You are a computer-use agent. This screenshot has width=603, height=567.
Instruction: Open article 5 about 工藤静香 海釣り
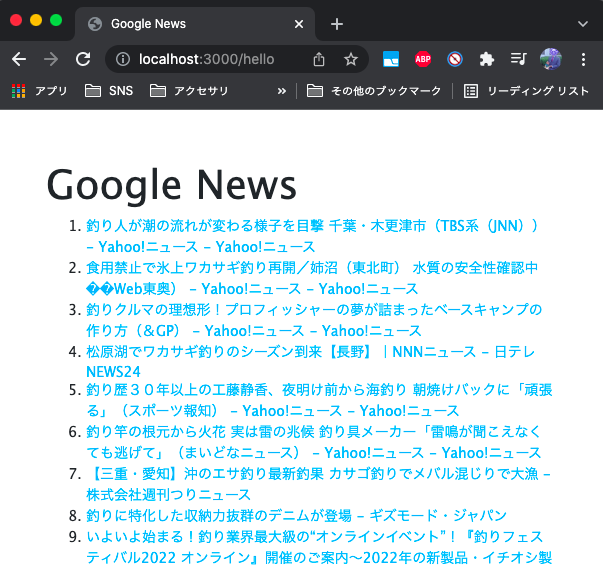coord(319,400)
